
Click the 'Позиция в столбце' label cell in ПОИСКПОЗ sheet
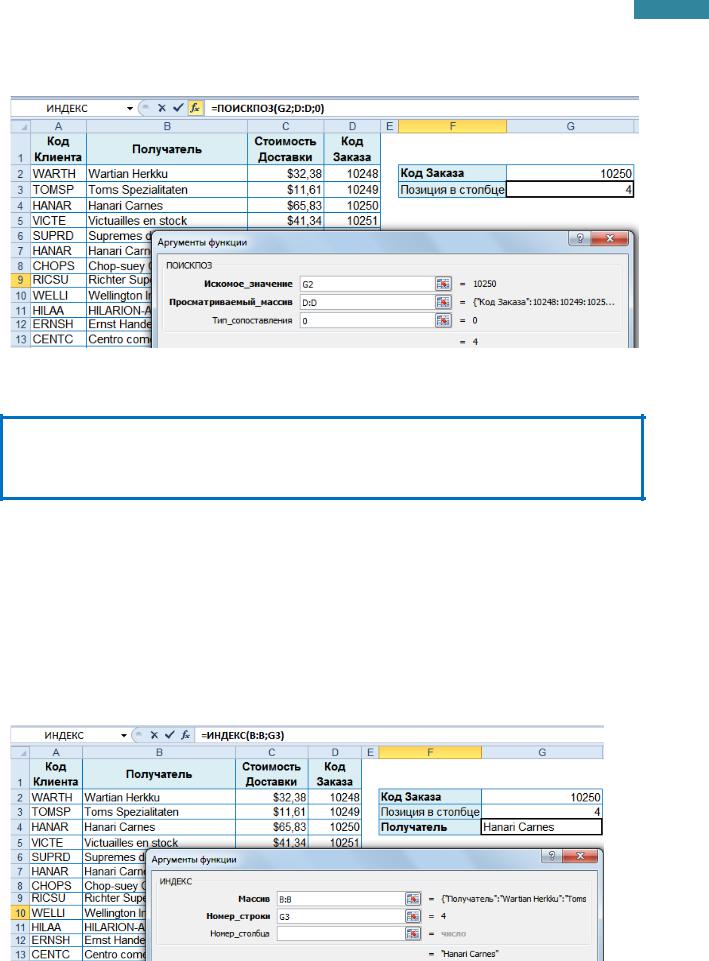point(452,189)
